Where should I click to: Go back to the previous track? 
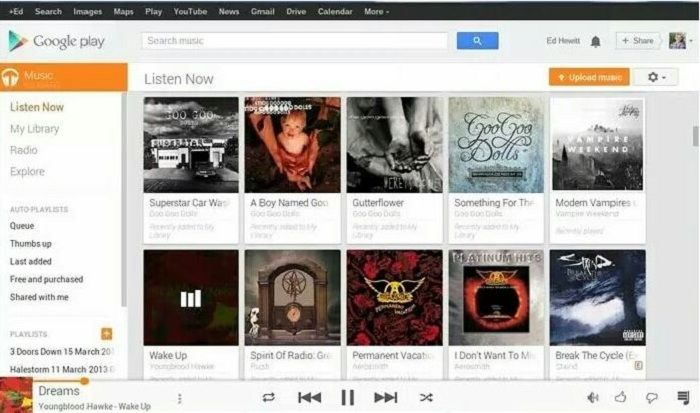(x=309, y=397)
